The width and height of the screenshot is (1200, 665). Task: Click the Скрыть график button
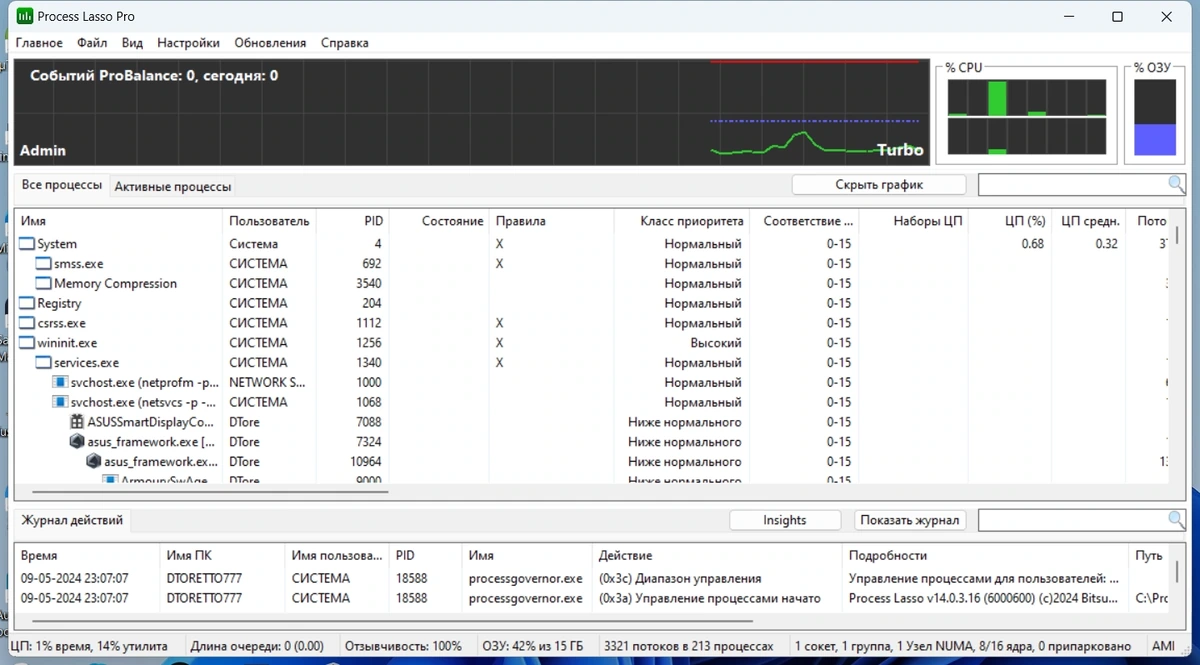click(x=879, y=185)
